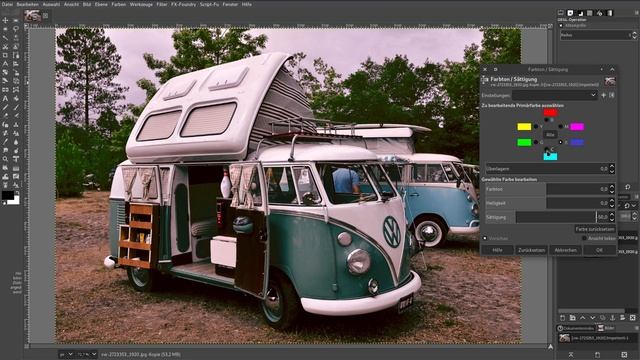Screen dimensions: 640x360
Task: Open presets menu icon beside the plus
Action: click(x=611, y=95)
